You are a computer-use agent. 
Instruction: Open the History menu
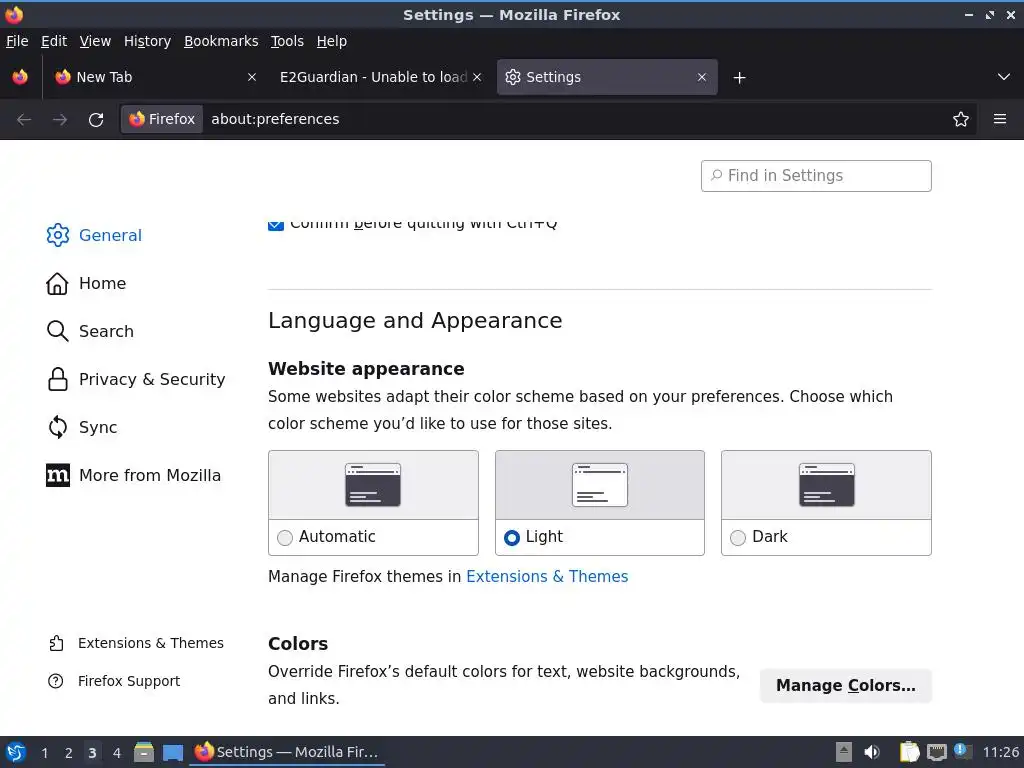click(x=148, y=41)
